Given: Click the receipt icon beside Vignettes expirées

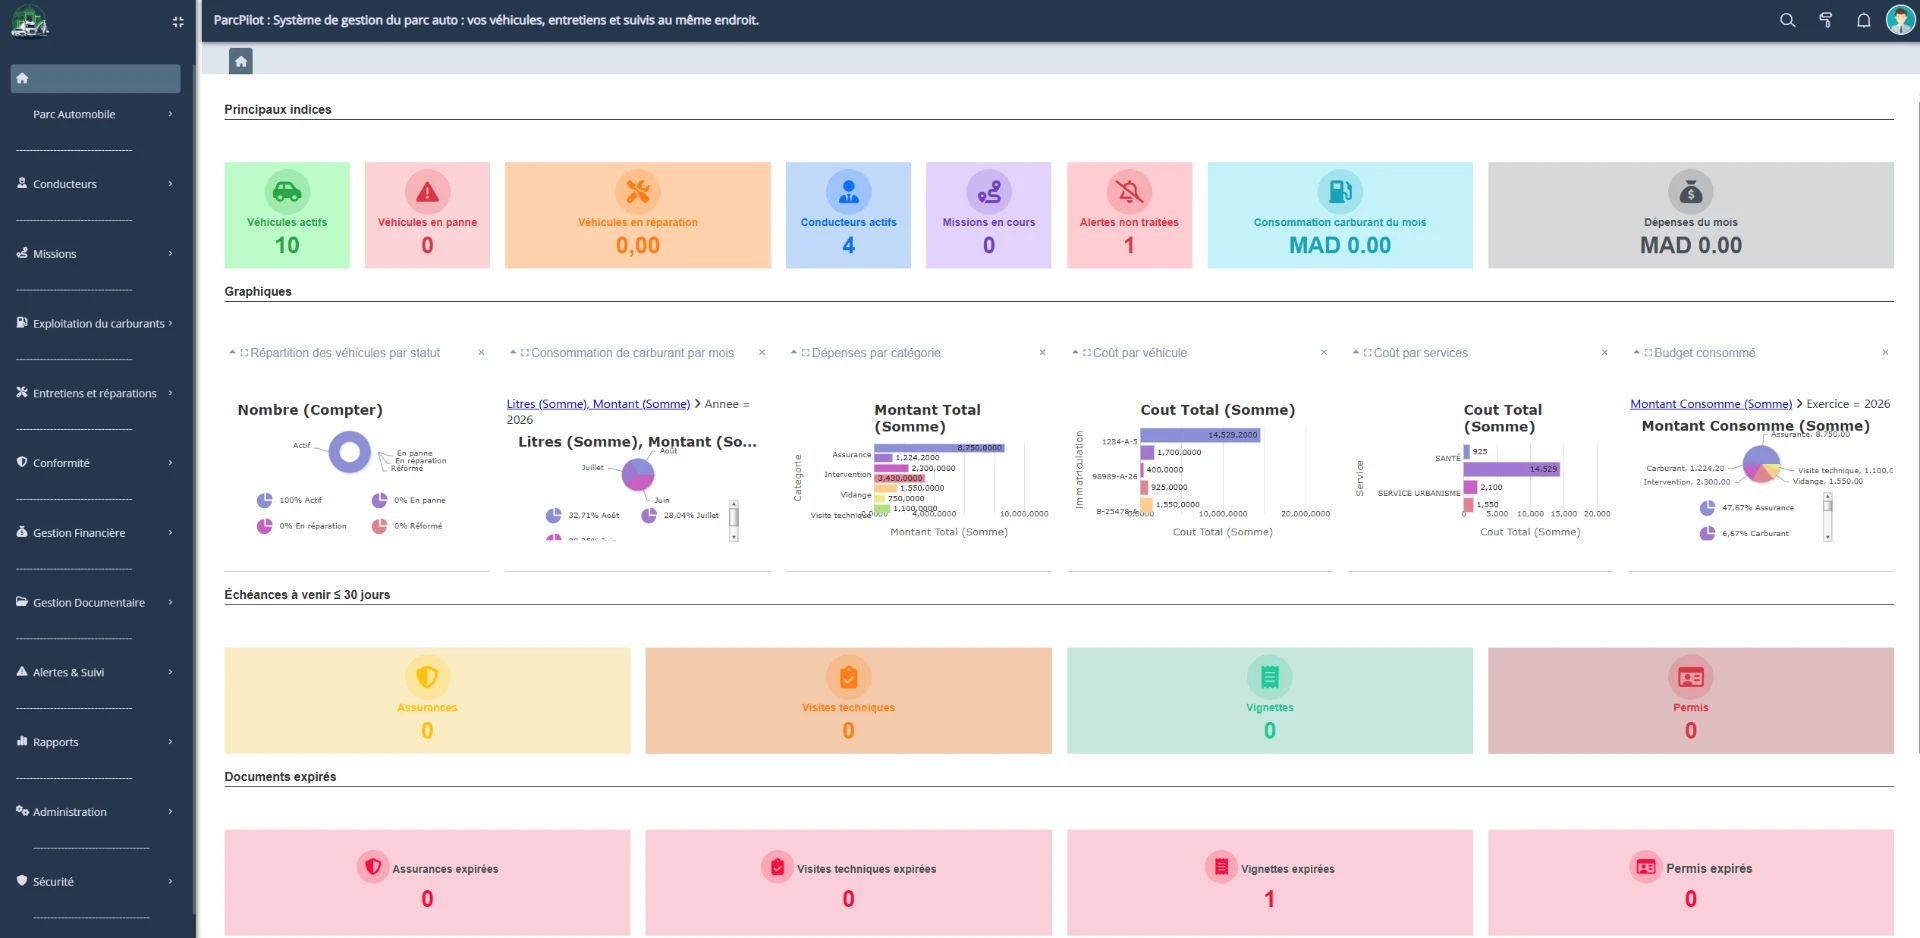Looking at the screenshot, I should click(x=1221, y=867).
